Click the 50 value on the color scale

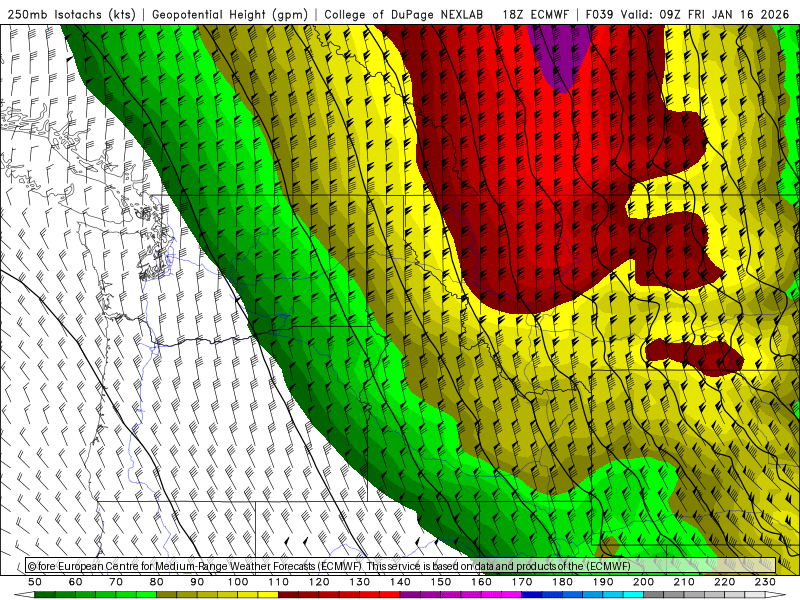tap(35, 582)
